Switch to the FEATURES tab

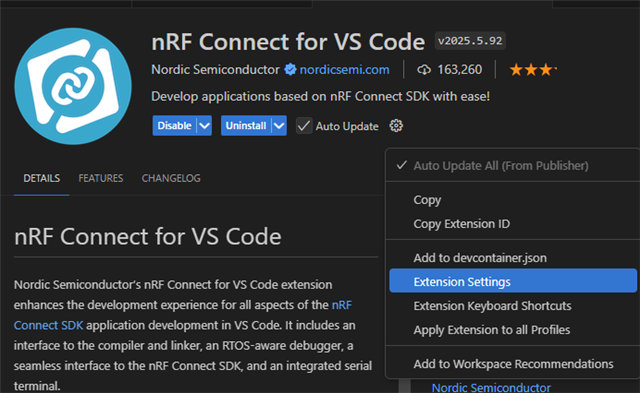tap(101, 178)
